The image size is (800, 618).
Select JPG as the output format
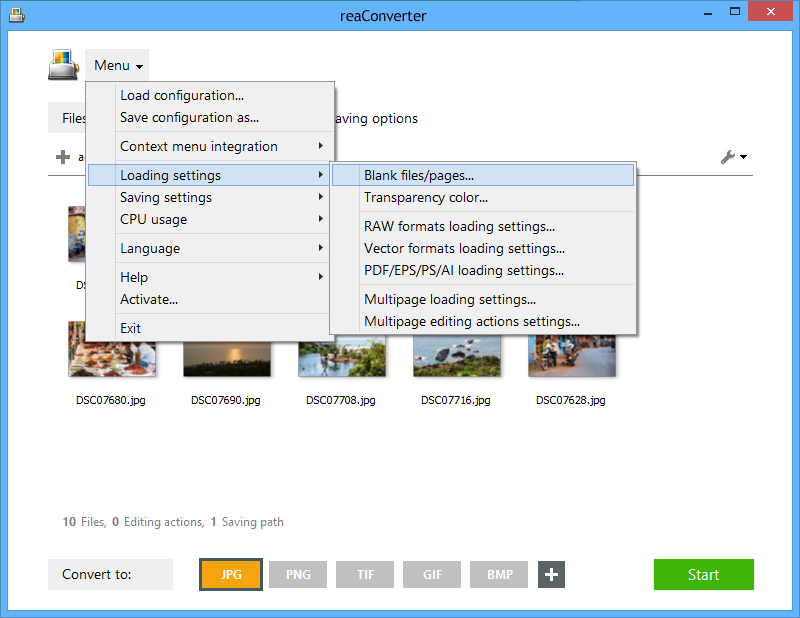point(231,575)
